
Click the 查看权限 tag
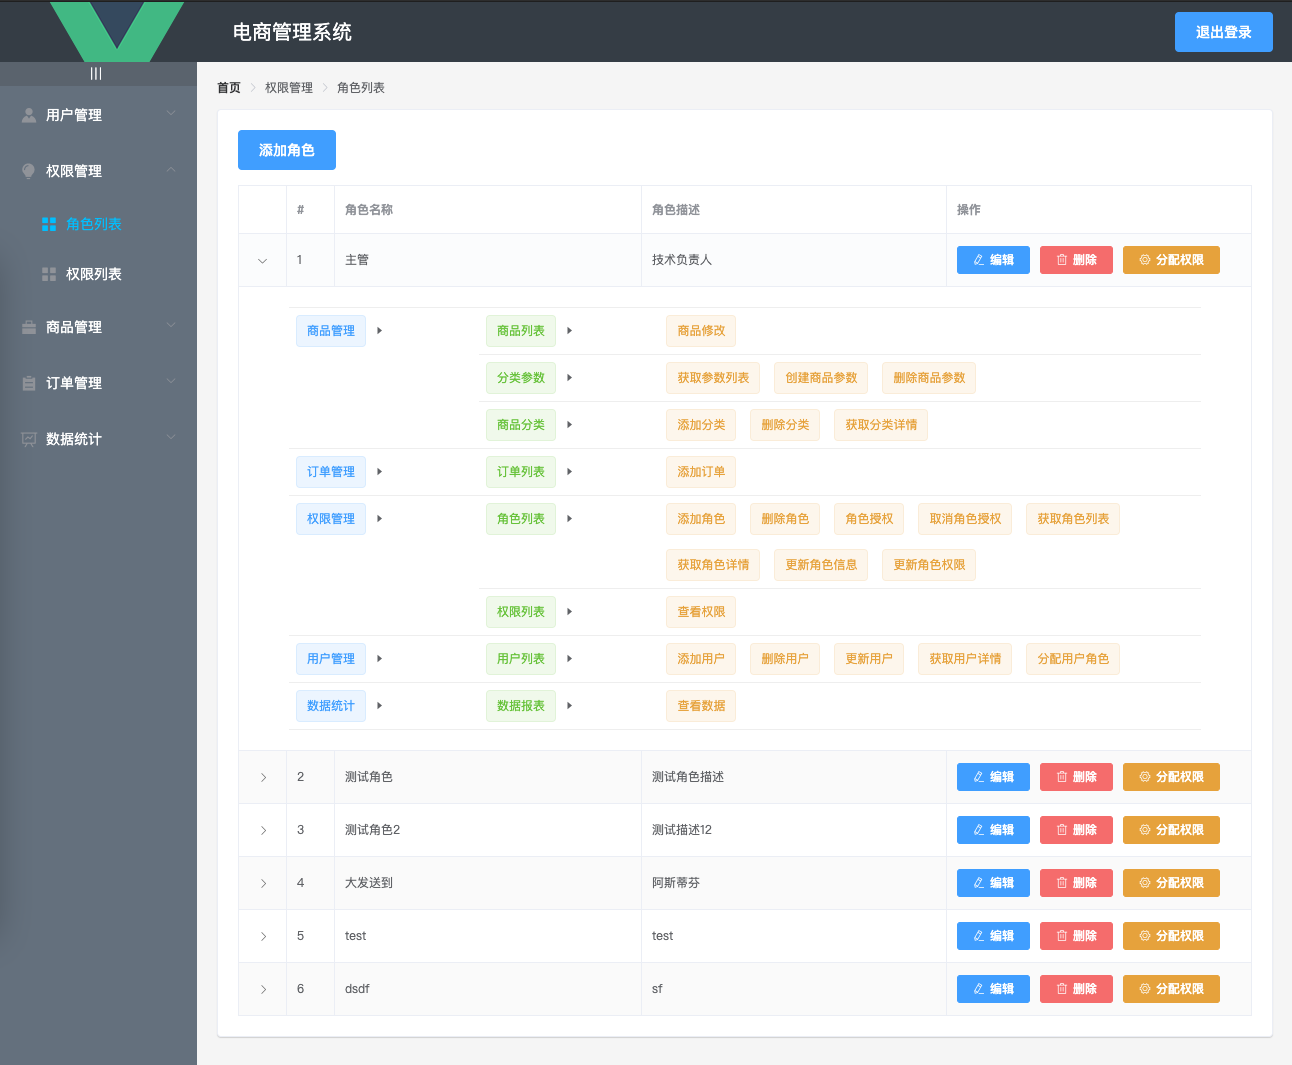(x=701, y=612)
